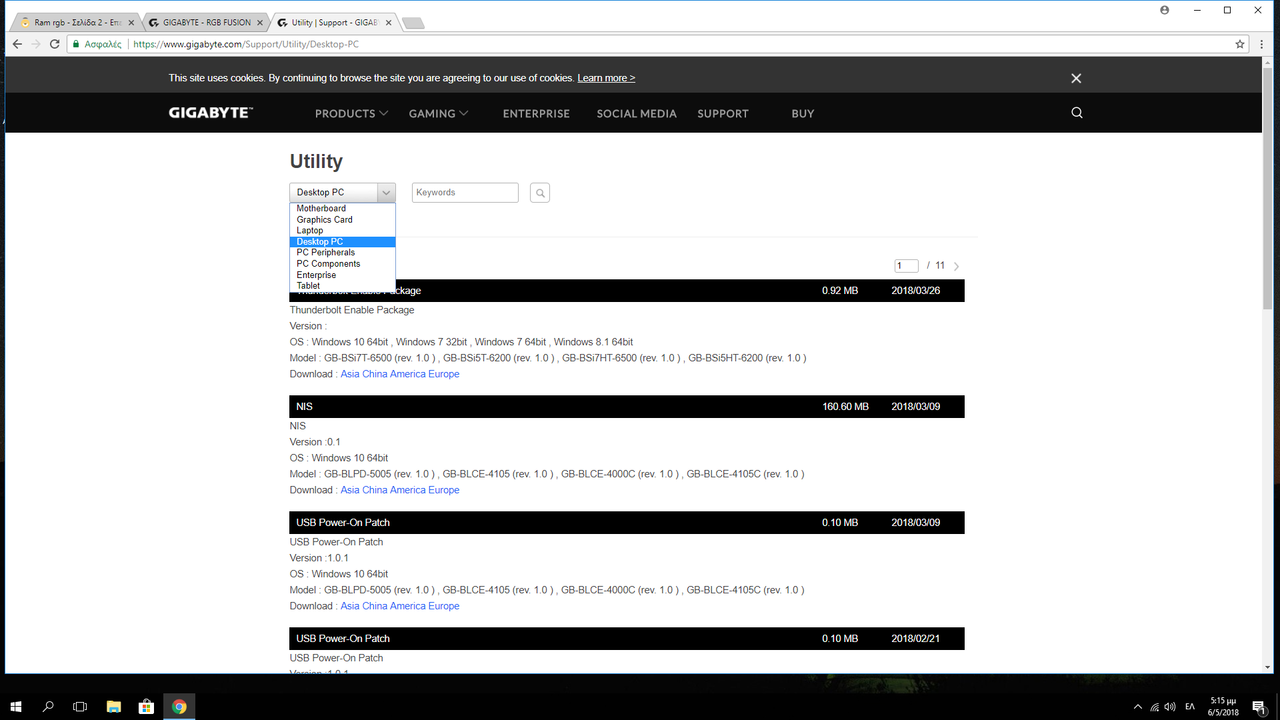This screenshot has height=720, width=1280.
Task: Switch to GIGABYTE - RGB FUSION tab
Action: pos(205,22)
